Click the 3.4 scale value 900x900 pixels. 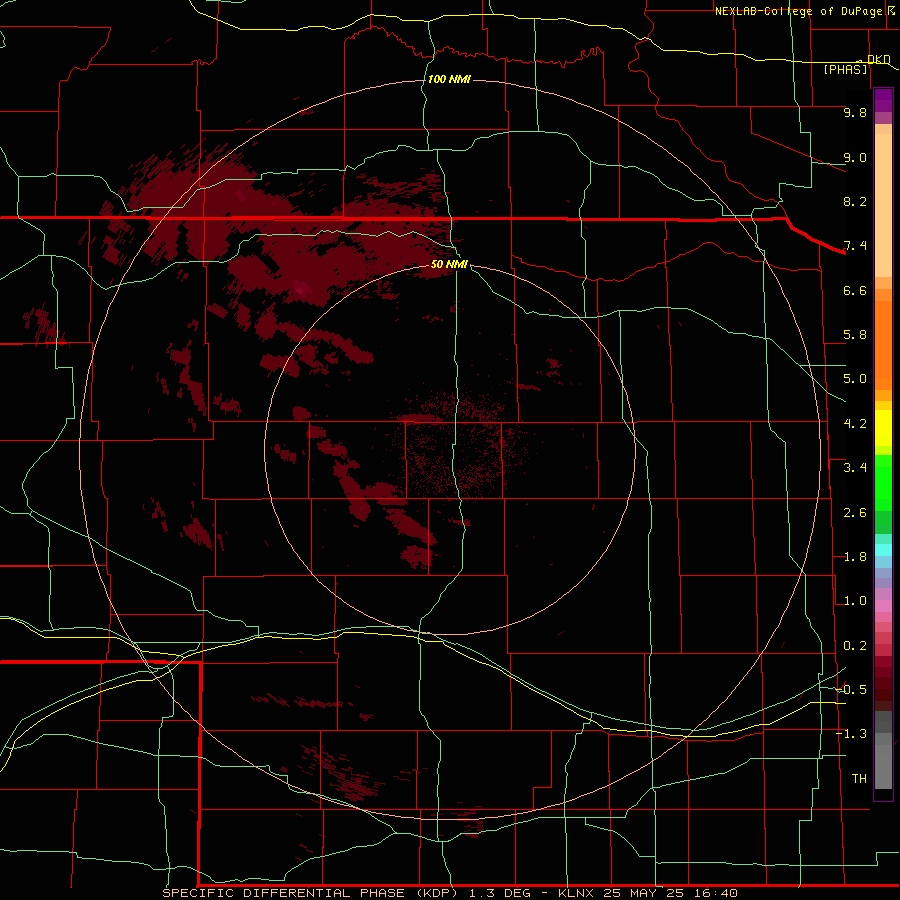(855, 468)
